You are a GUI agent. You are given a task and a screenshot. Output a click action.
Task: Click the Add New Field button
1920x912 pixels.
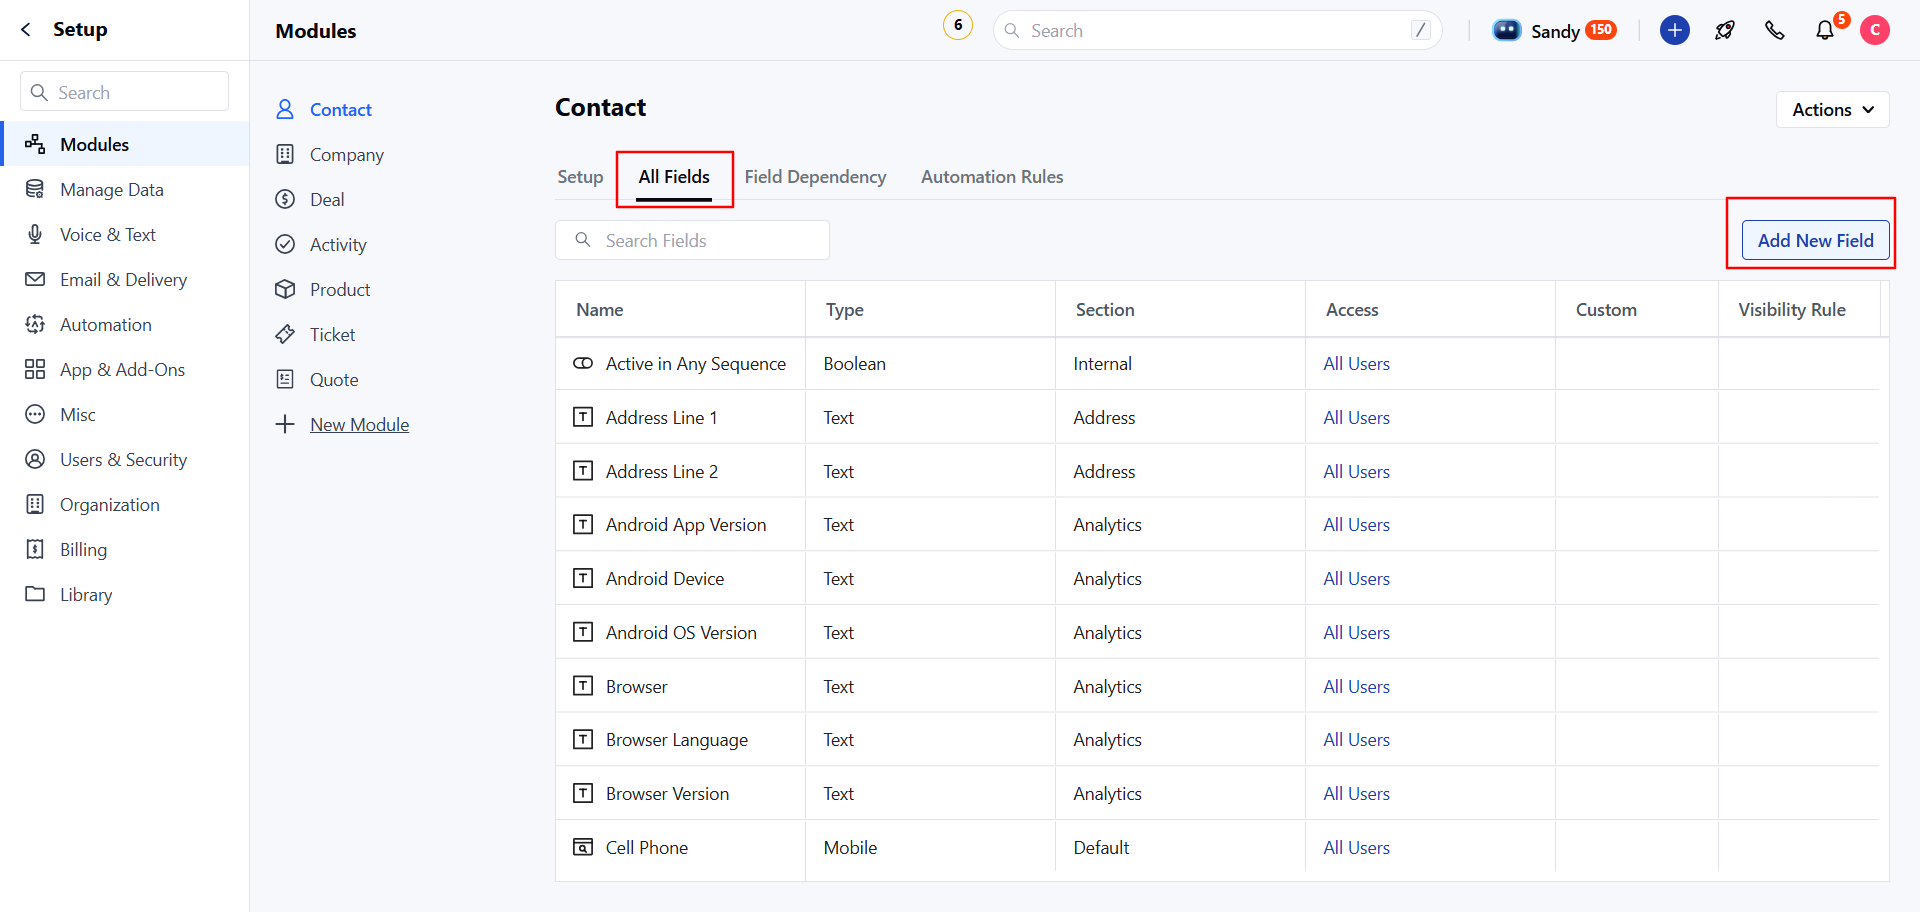coord(1815,240)
